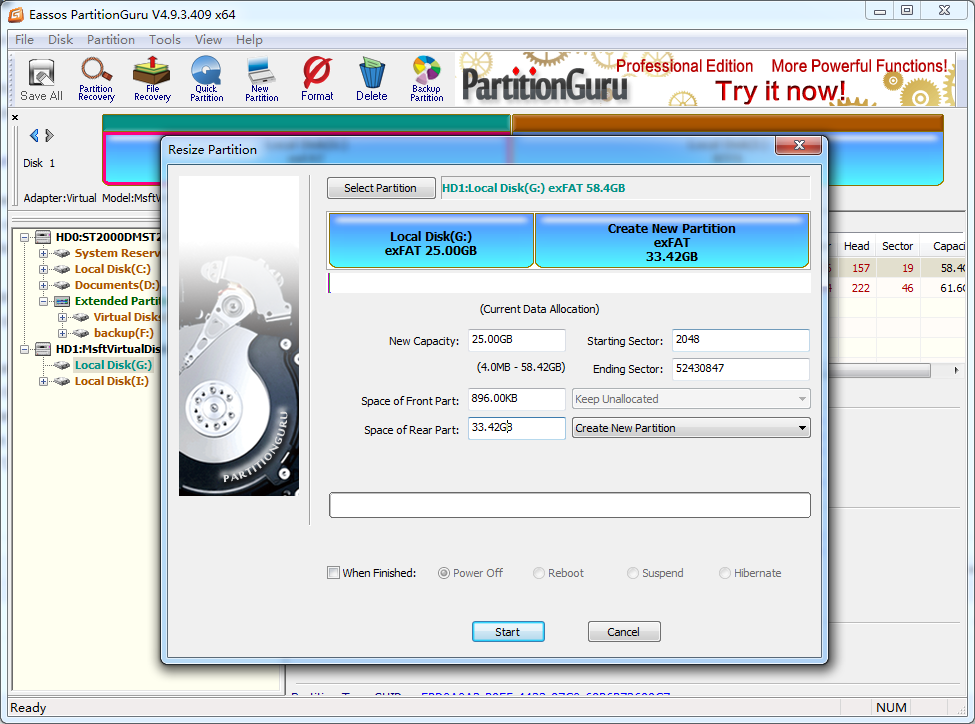Expand the Local Disk(I:) tree node
Image resolution: width=975 pixels, height=724 pixels.
tap(43, 381)
